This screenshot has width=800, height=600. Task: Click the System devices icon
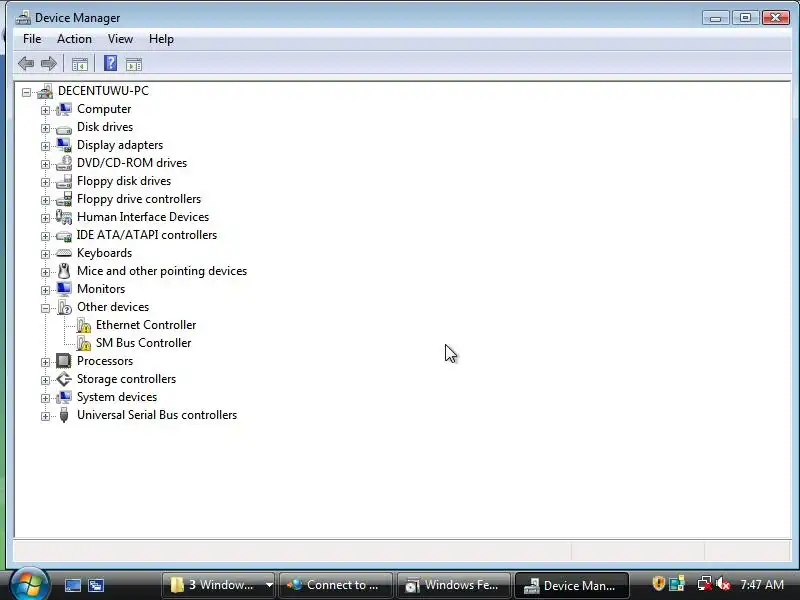[64, 397]
